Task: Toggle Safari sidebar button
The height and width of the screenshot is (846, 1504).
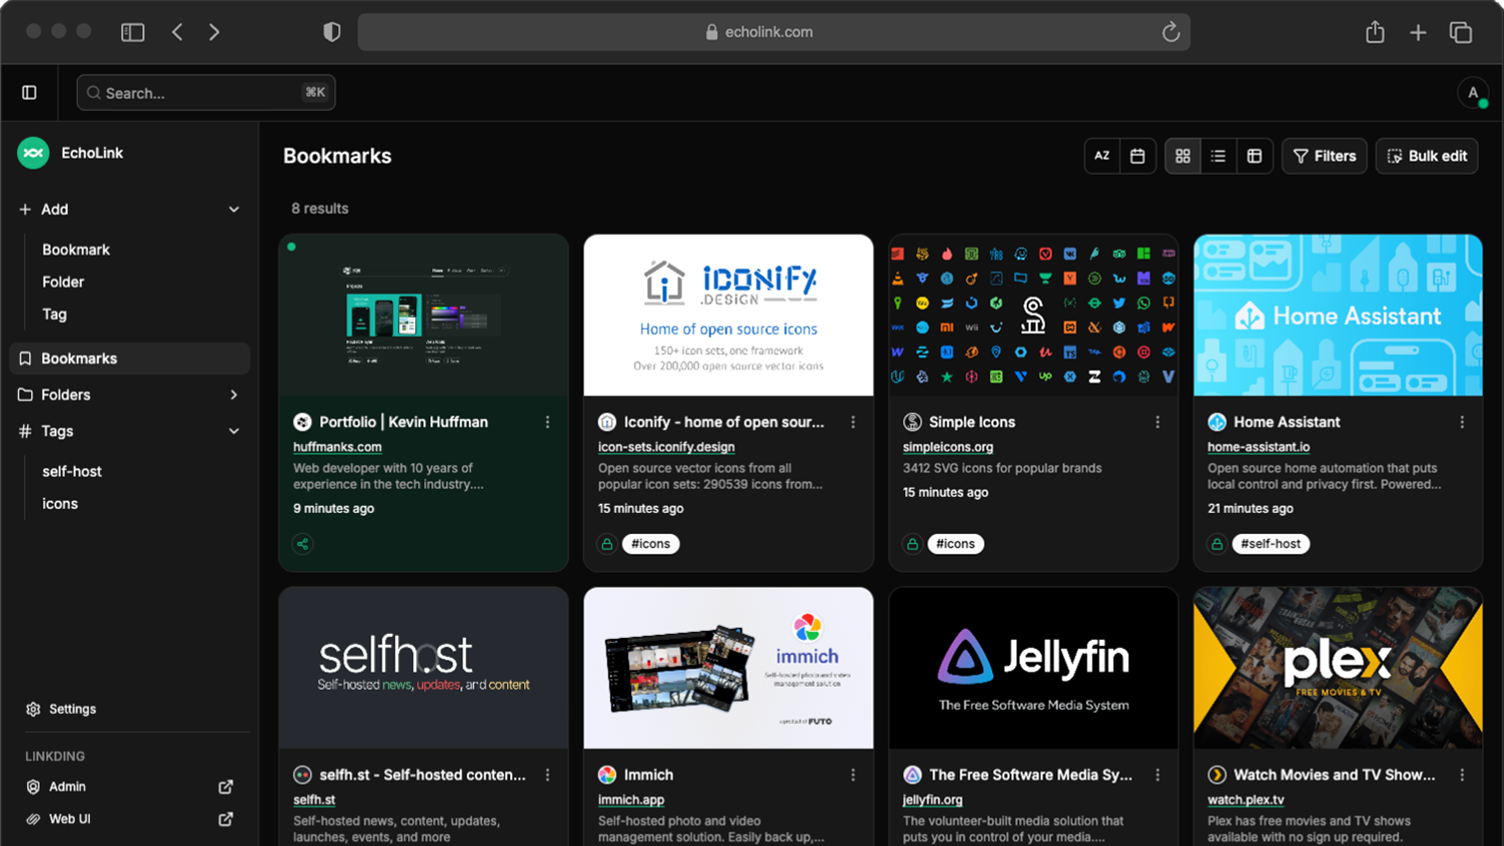Action: (133, 32)
